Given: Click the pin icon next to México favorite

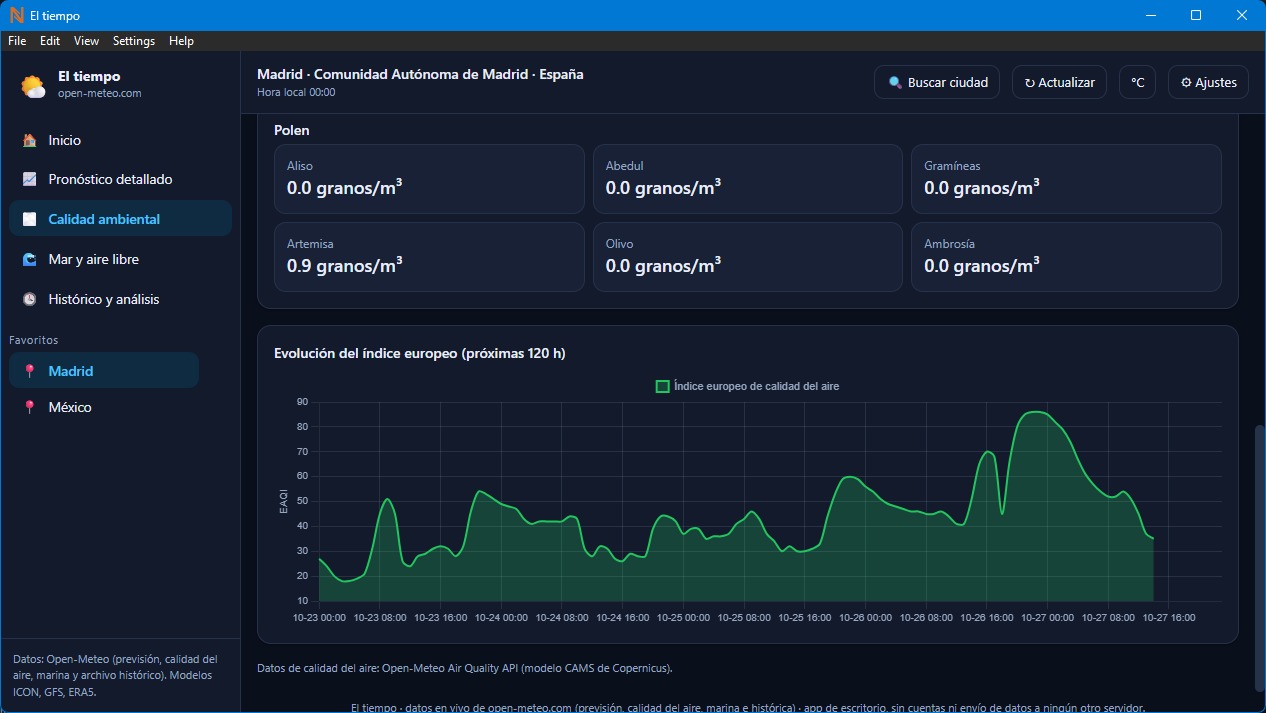Looking at the screenshot, I should pyautogui.click(x=30, y=407).
